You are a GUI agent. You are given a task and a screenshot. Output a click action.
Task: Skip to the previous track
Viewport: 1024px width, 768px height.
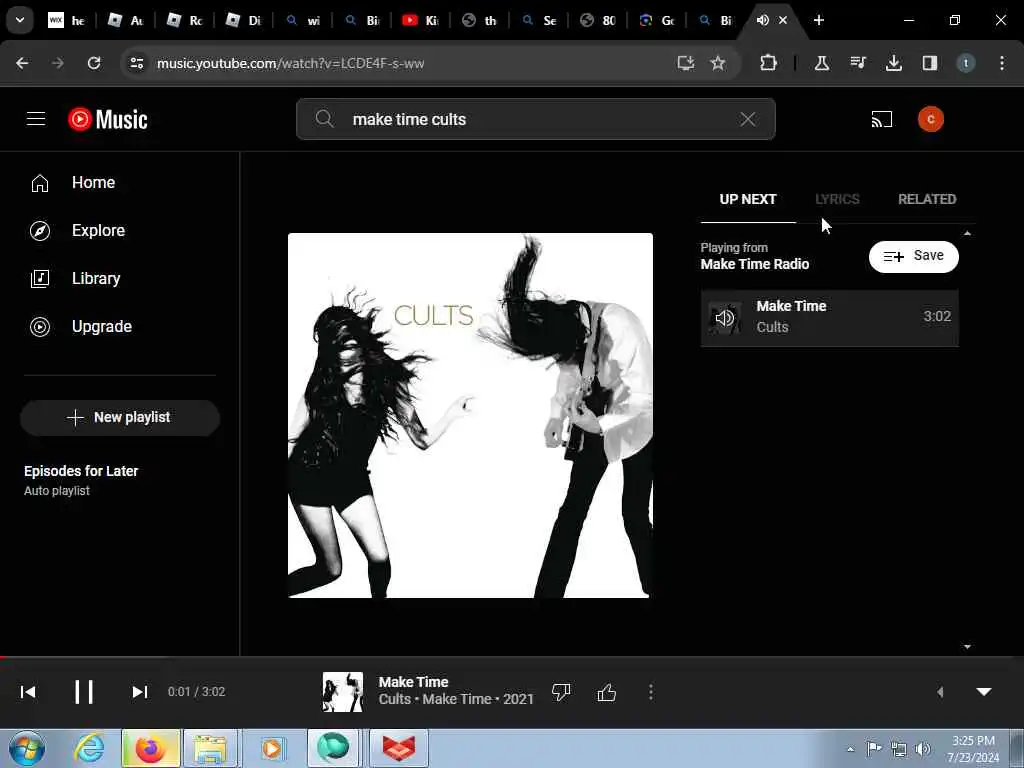[x=28, y=692]
